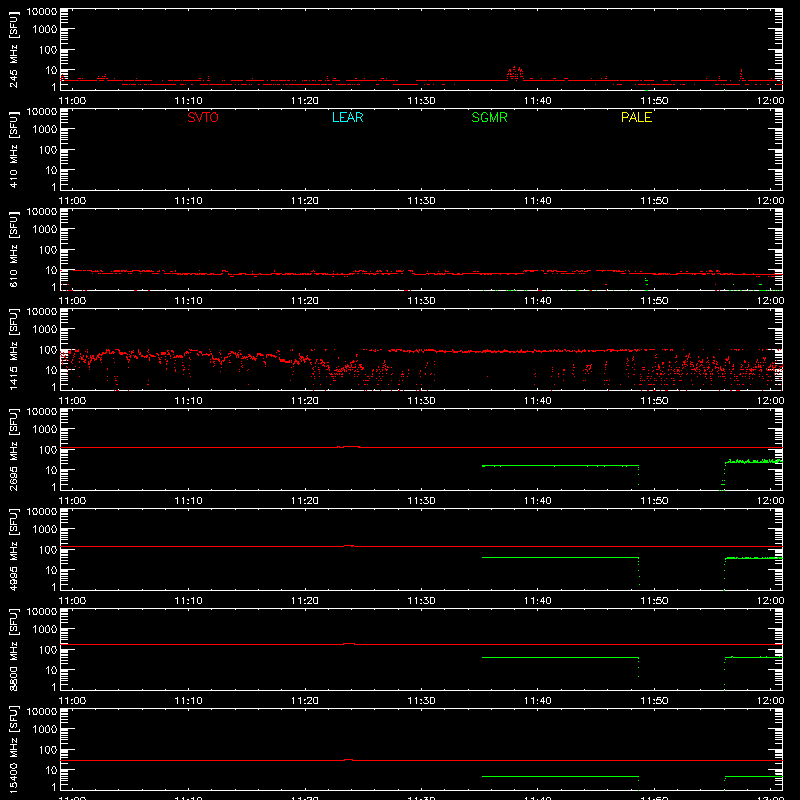Click 11:50 tick label under 2695 MHz panel

point(654,501)
